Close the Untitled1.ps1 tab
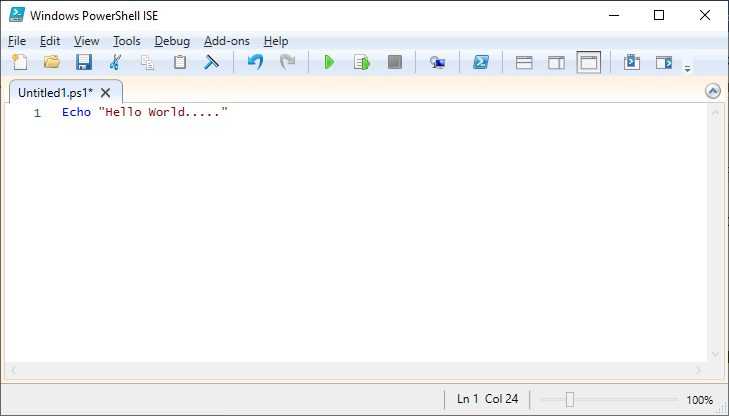The width and height of the screenshot is (729, 416). 106,93
